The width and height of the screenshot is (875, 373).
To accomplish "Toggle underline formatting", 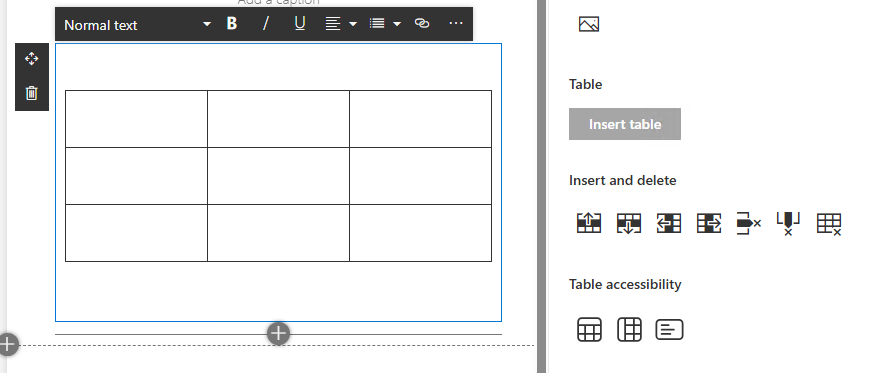I will [300, 23].
